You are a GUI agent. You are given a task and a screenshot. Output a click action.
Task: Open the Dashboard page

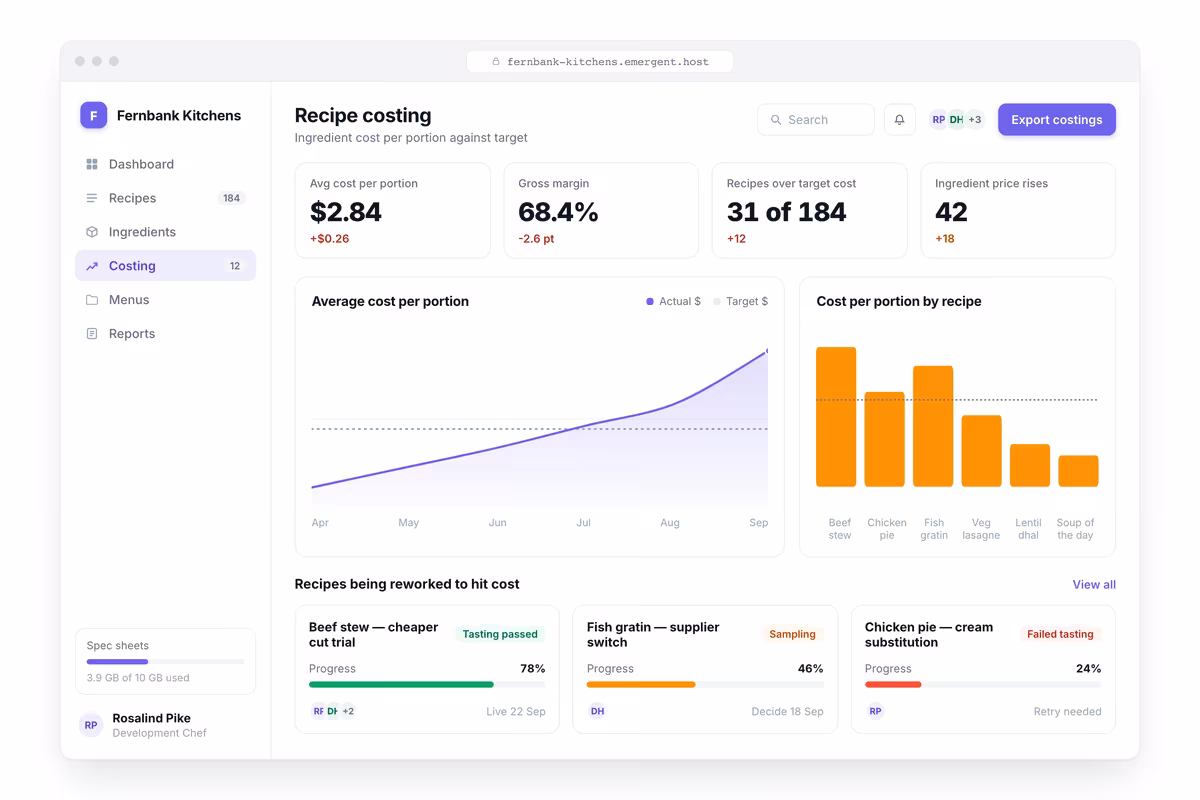click(165, 164)
